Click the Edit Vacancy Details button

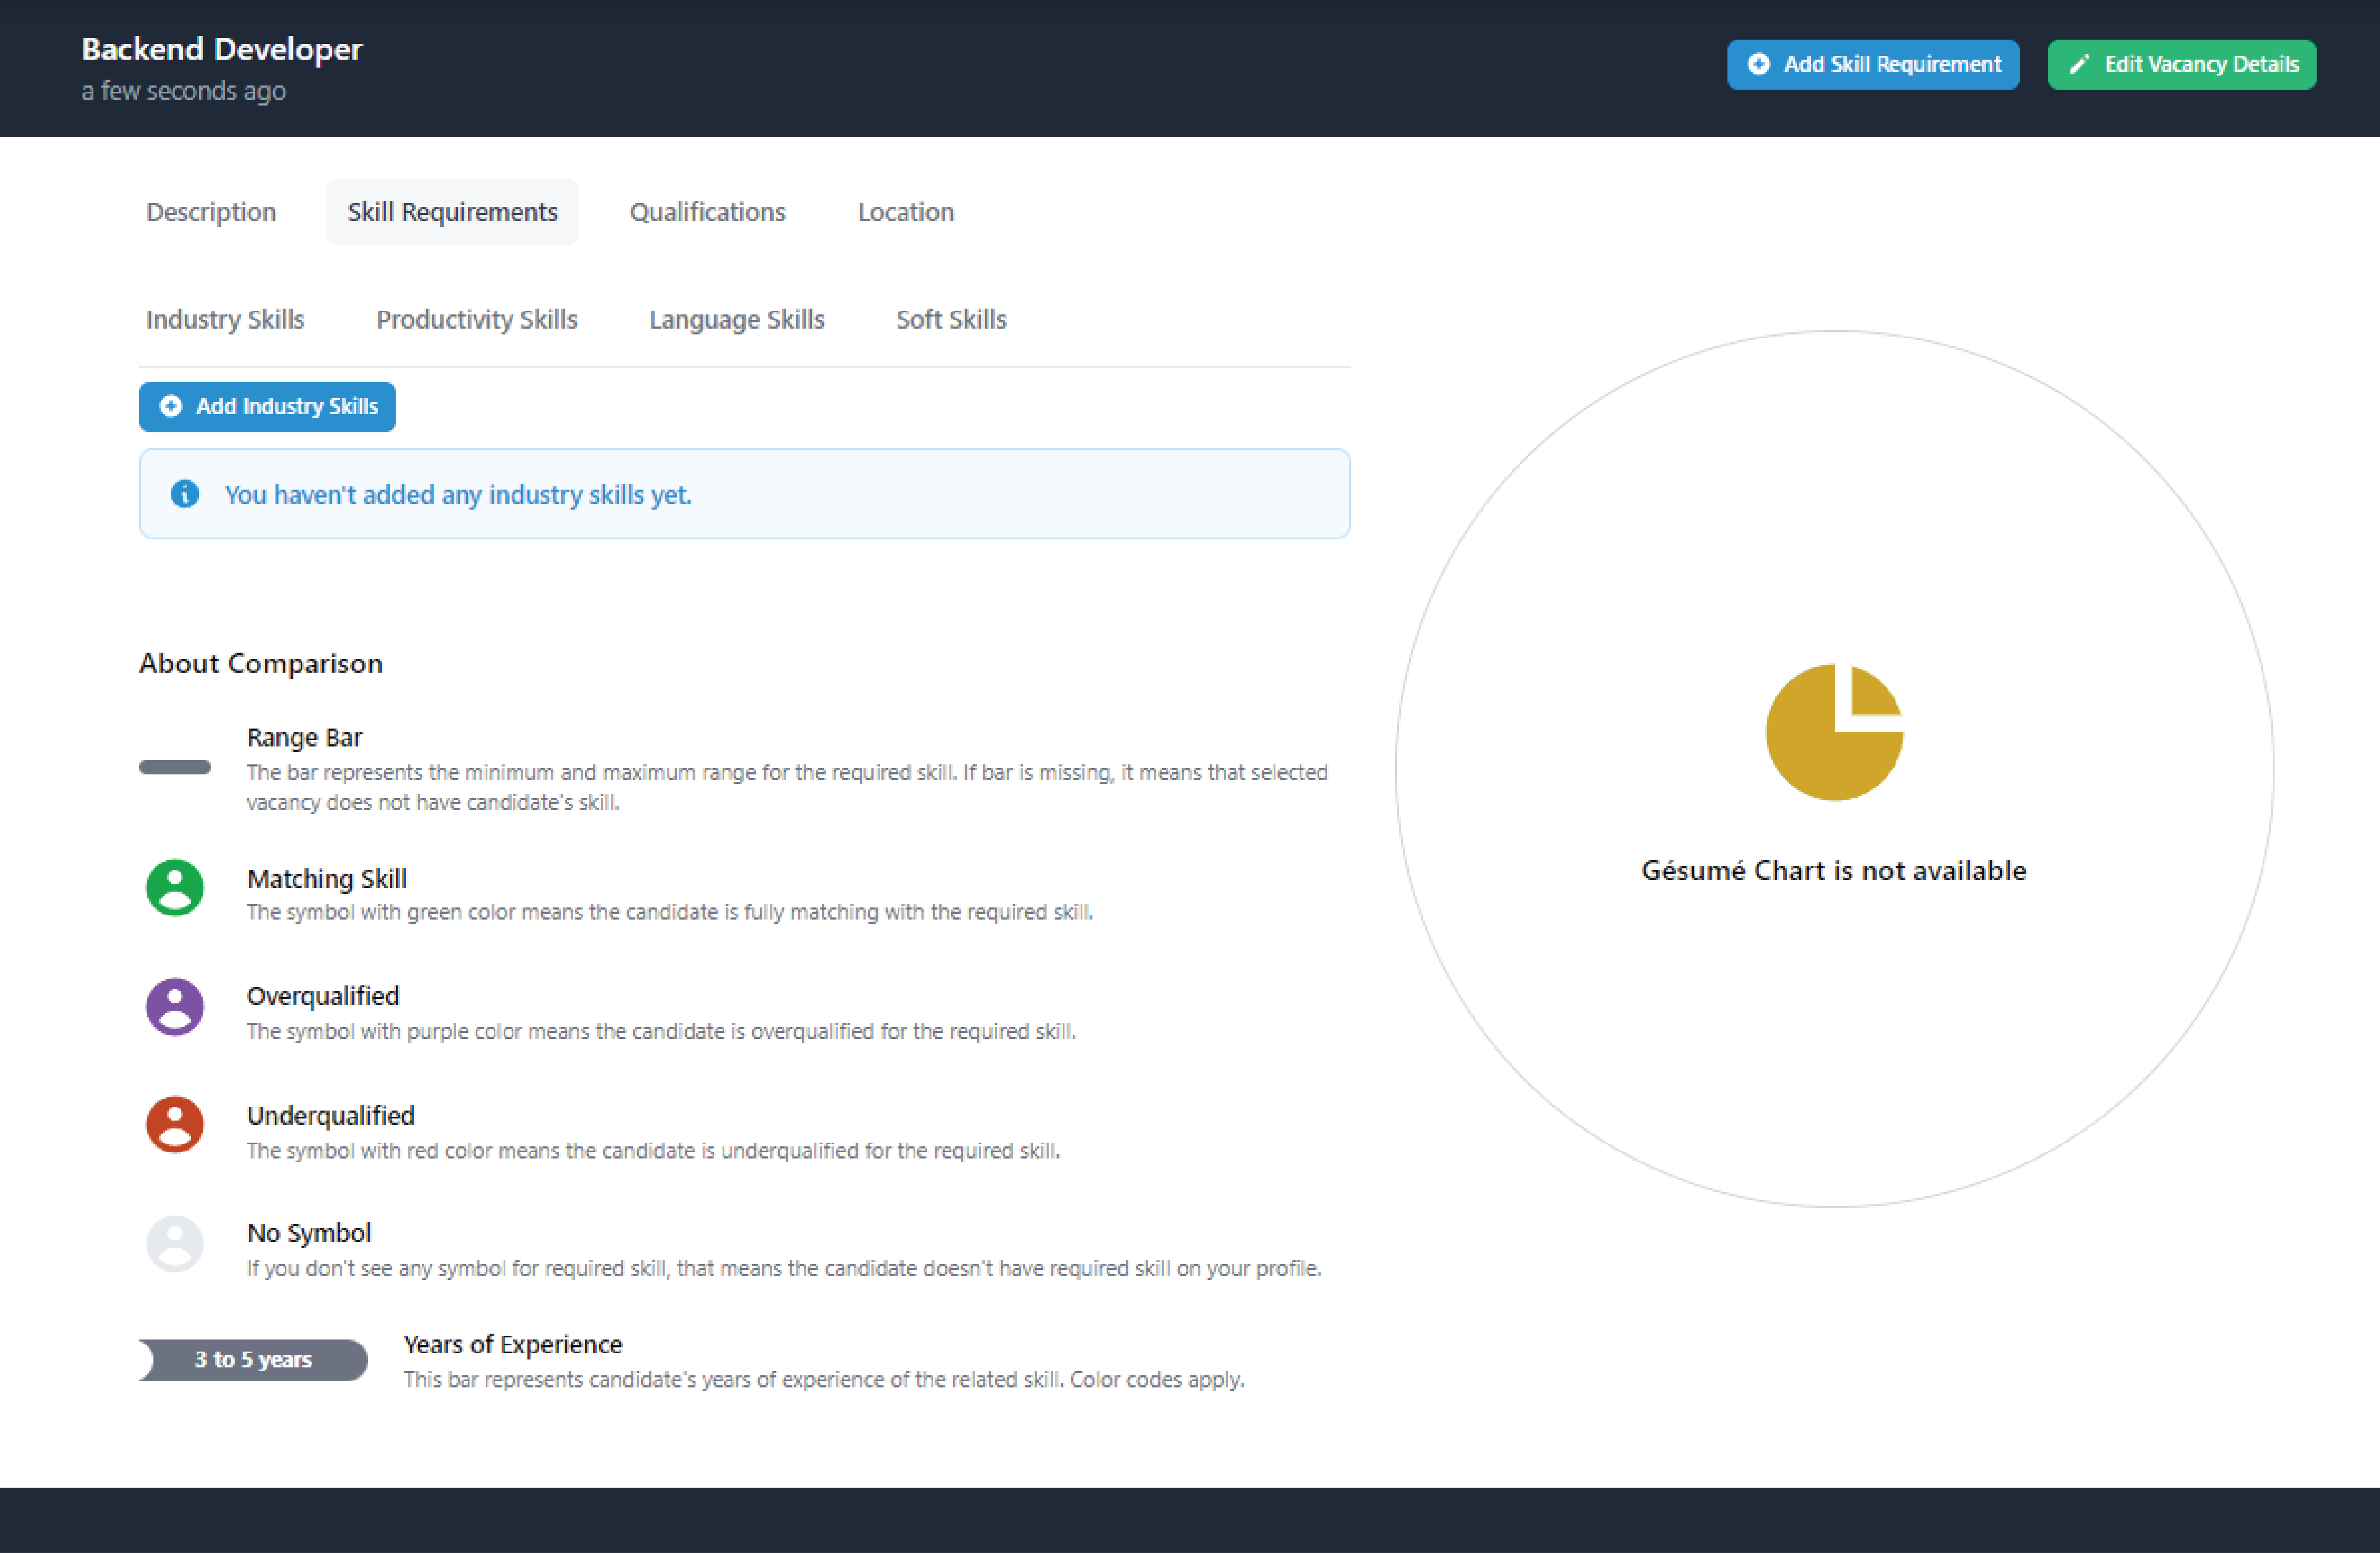[x=2181, y=64]
